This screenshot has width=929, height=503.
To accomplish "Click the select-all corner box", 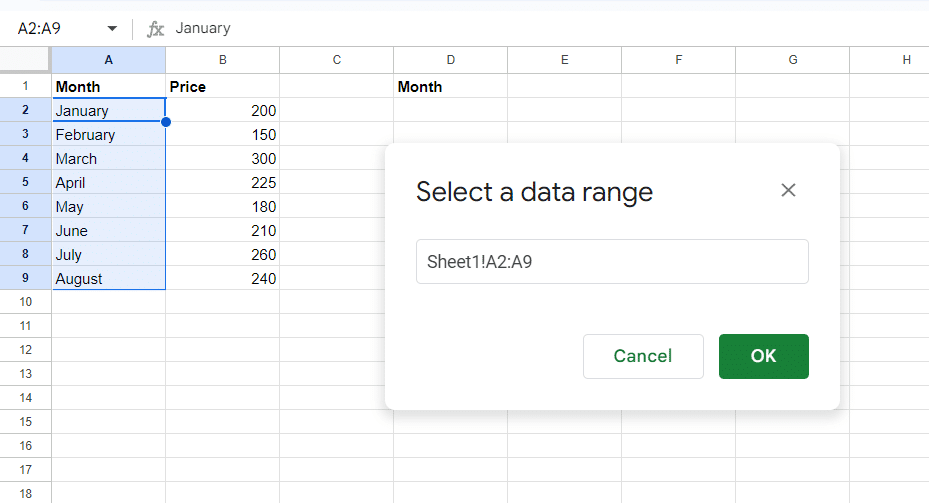I will 25,60.
